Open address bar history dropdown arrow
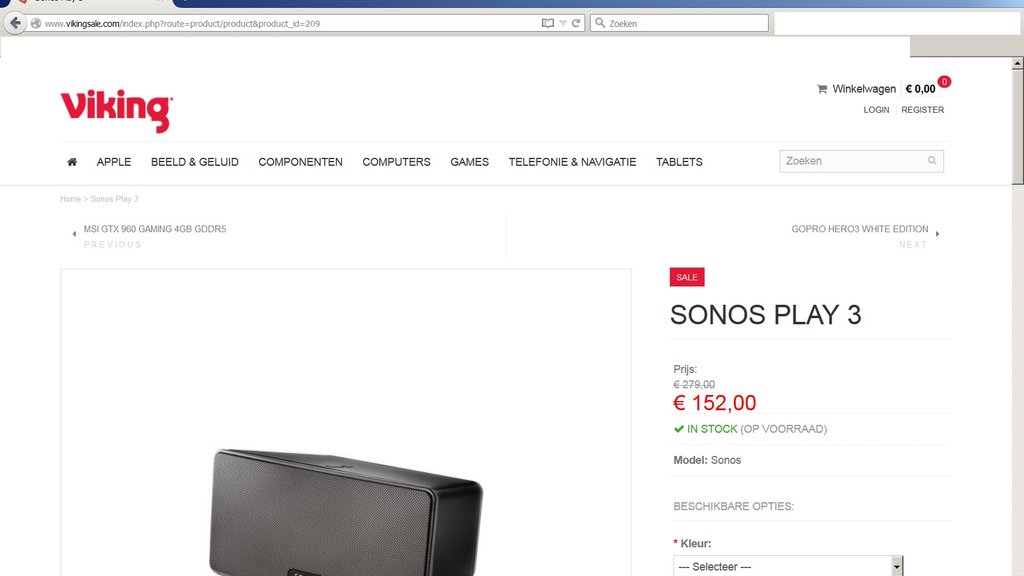 pyautogui.click(x=562, y=23)
